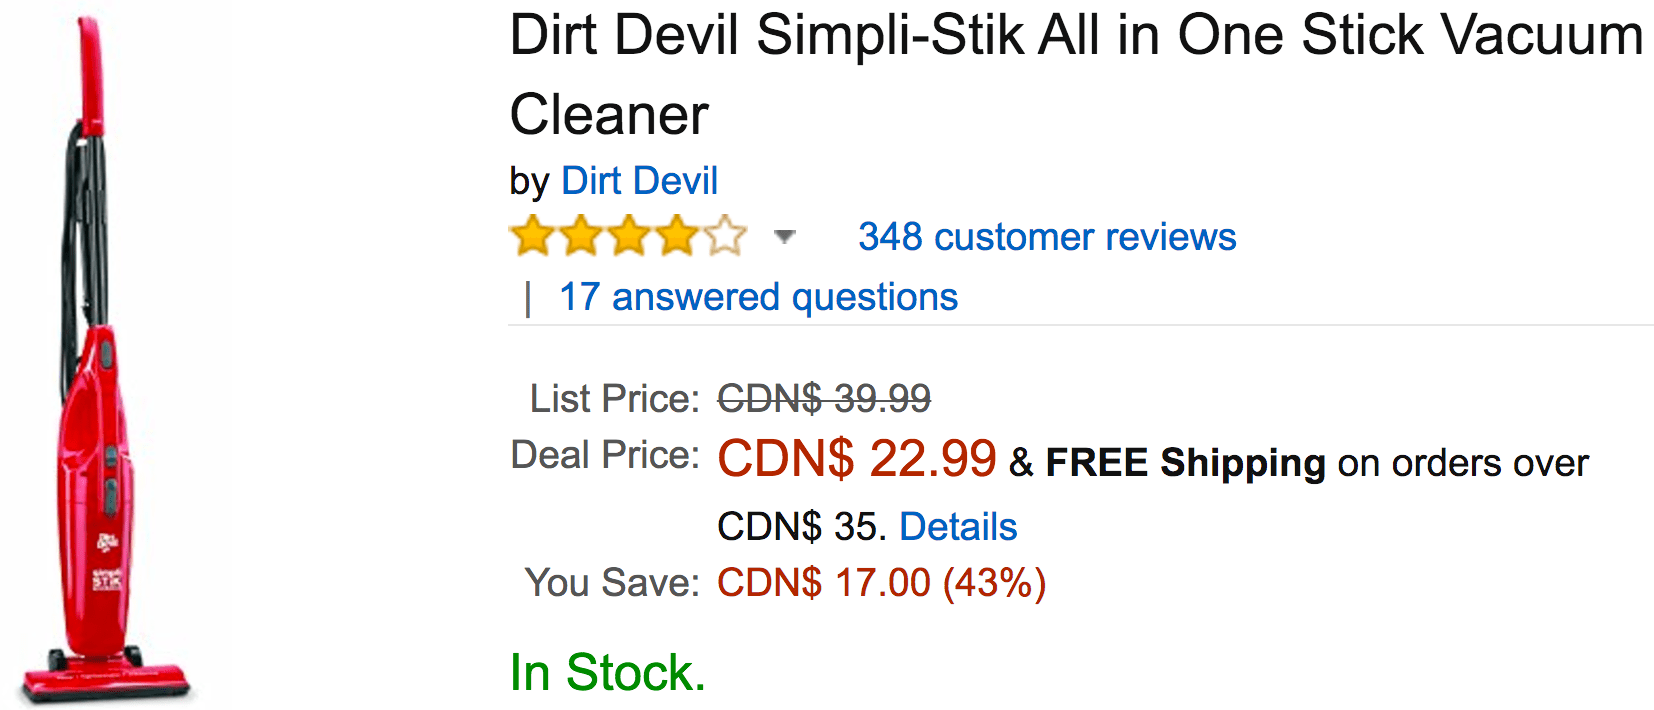Click the You Save label
The height and width of the screenshot is (710, 1654).
[x=612, y=583]
